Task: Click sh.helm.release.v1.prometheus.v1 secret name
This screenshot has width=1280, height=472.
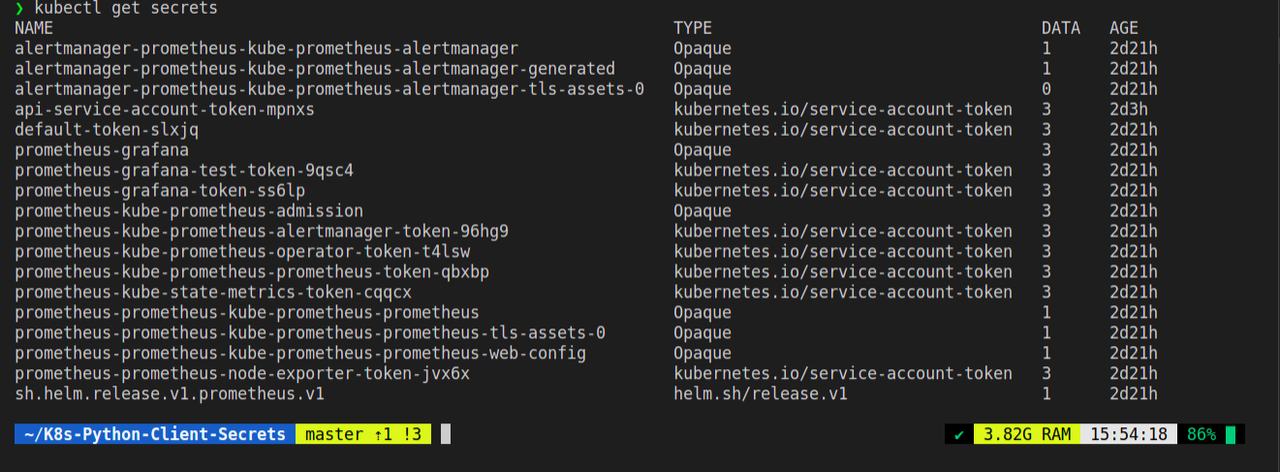Action: pyautogui.click(x=169, y=394)
